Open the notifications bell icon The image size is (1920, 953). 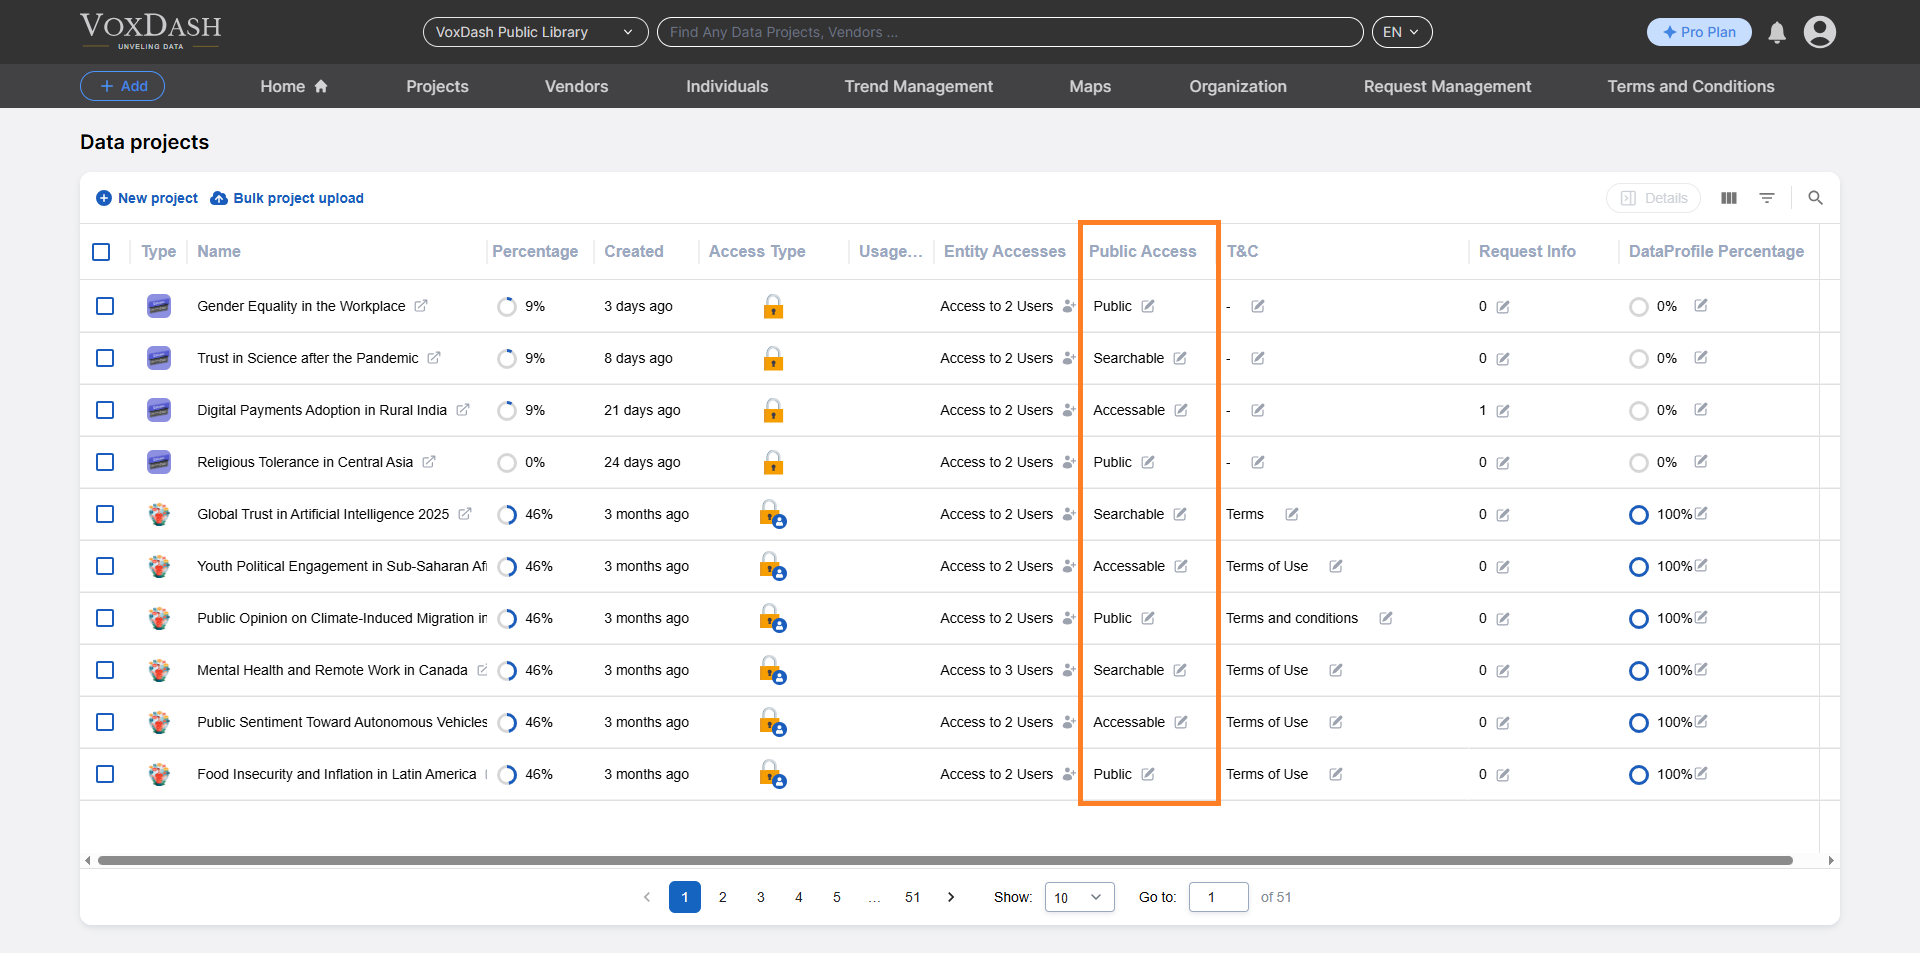1777,33
